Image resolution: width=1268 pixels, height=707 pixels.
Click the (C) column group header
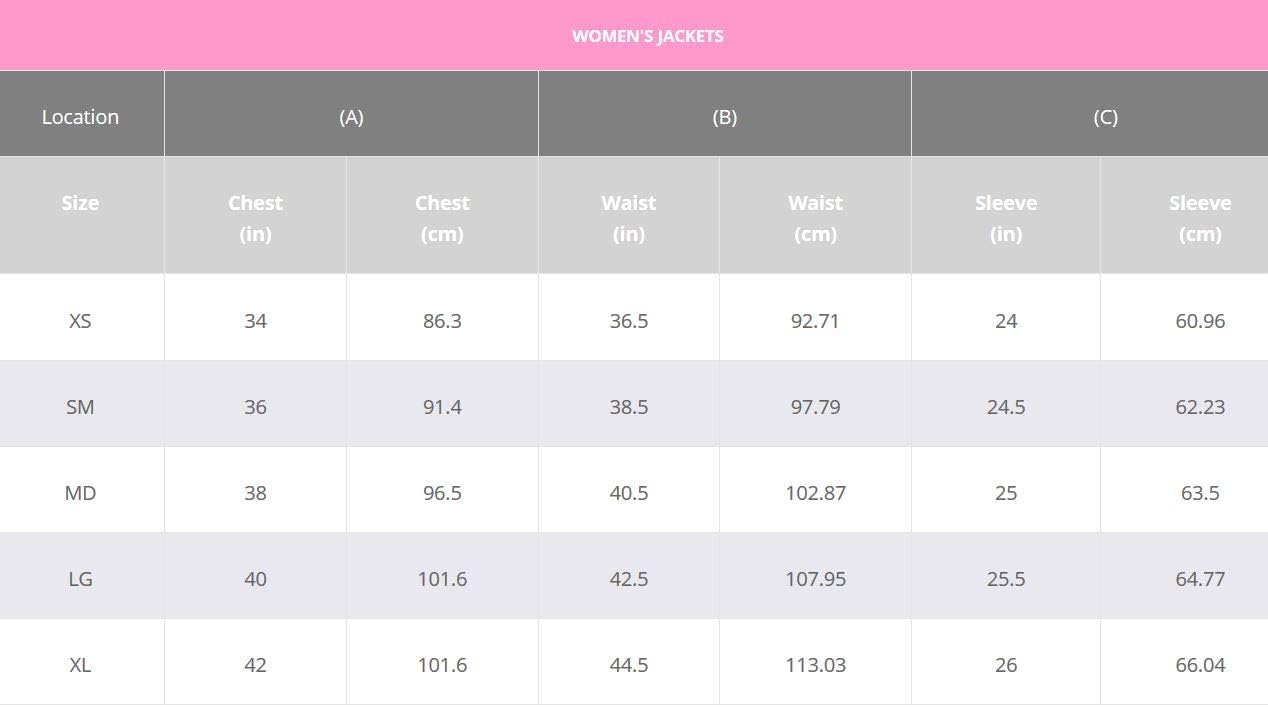[1105, 117]
